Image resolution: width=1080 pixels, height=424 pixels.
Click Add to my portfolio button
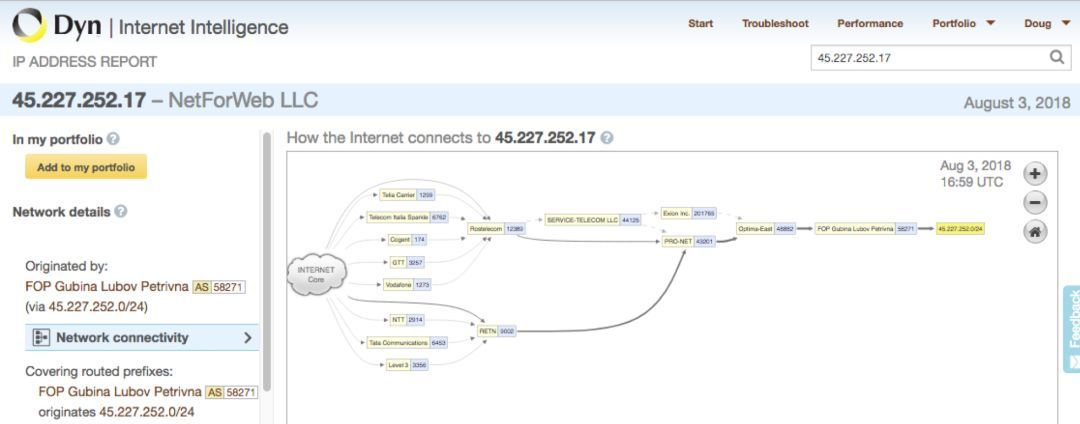(86, 167)
